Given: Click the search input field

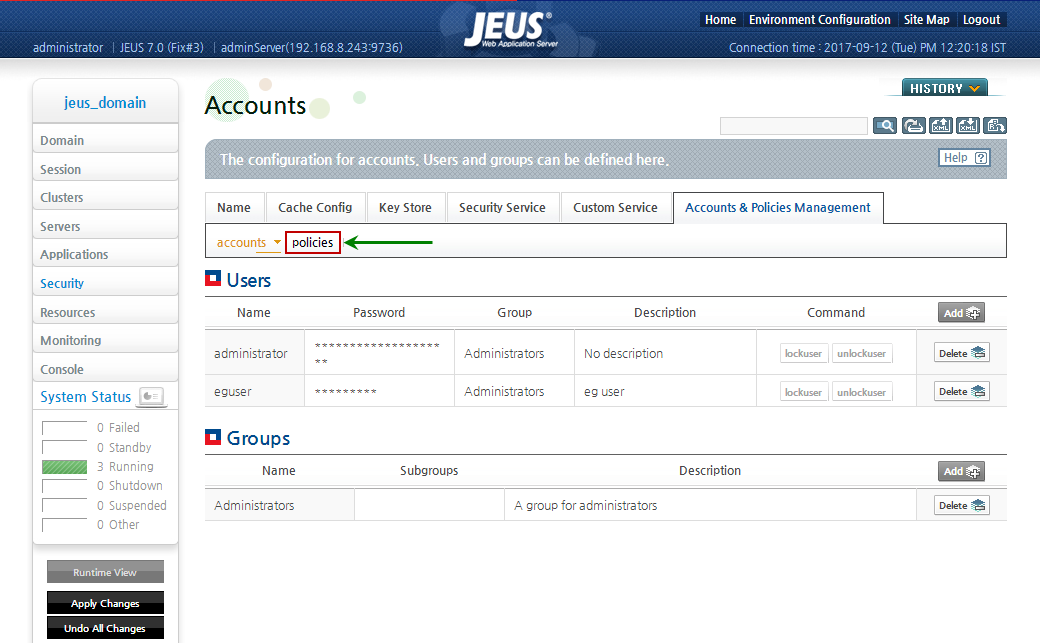Looking at the screenshot, I should click(793, 126).
